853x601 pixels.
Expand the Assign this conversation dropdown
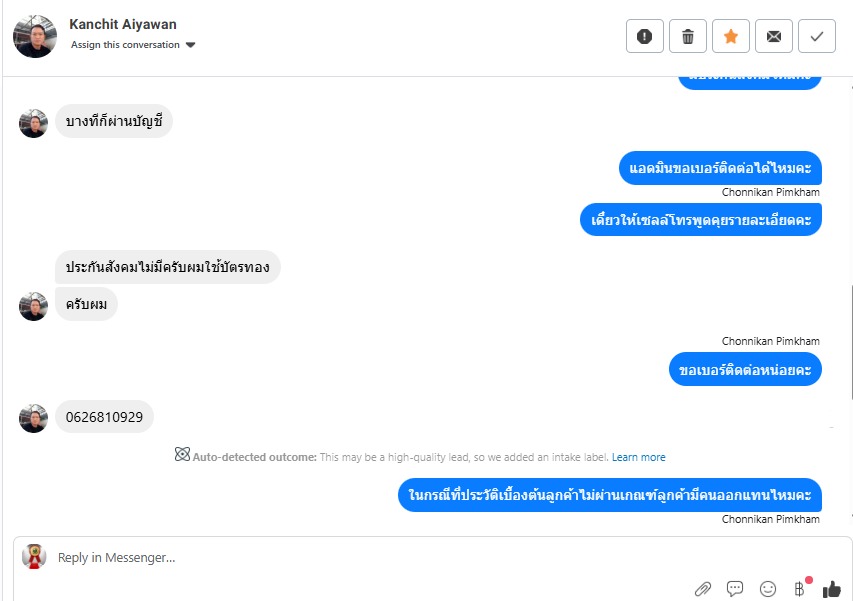tap(133, 45)
